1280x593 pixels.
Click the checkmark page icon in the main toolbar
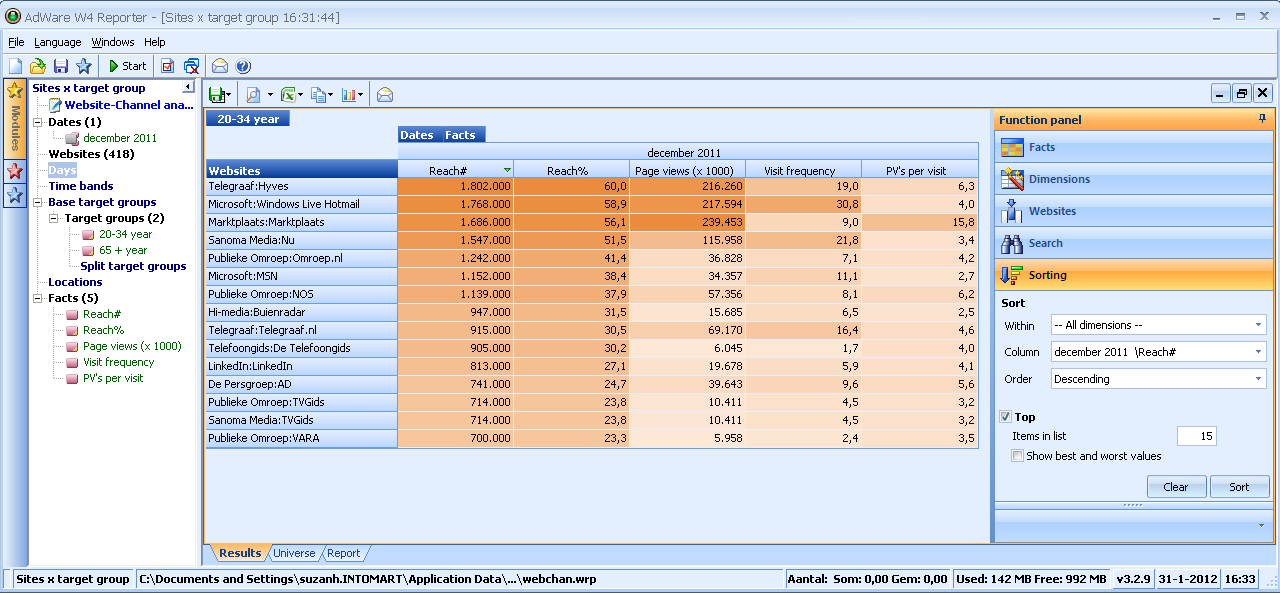point(167,66)
